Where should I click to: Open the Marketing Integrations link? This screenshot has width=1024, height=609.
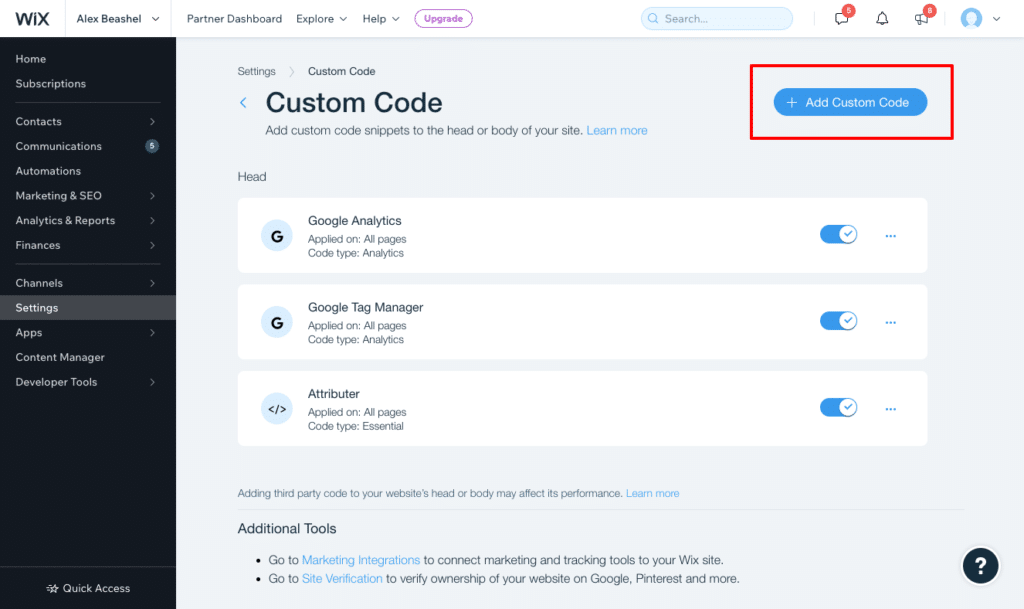click(360, 560)
